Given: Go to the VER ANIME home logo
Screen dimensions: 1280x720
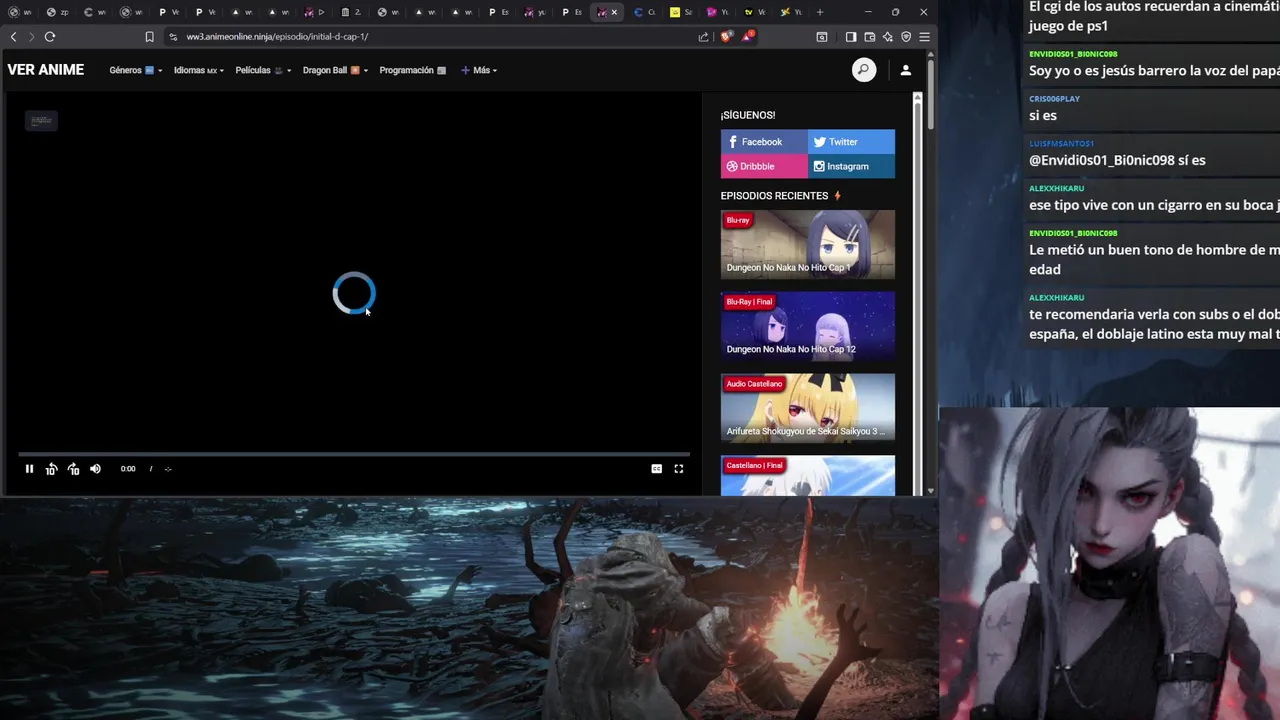Looking at the screenshot, I should pyautogui.click(x=46, y=70).
